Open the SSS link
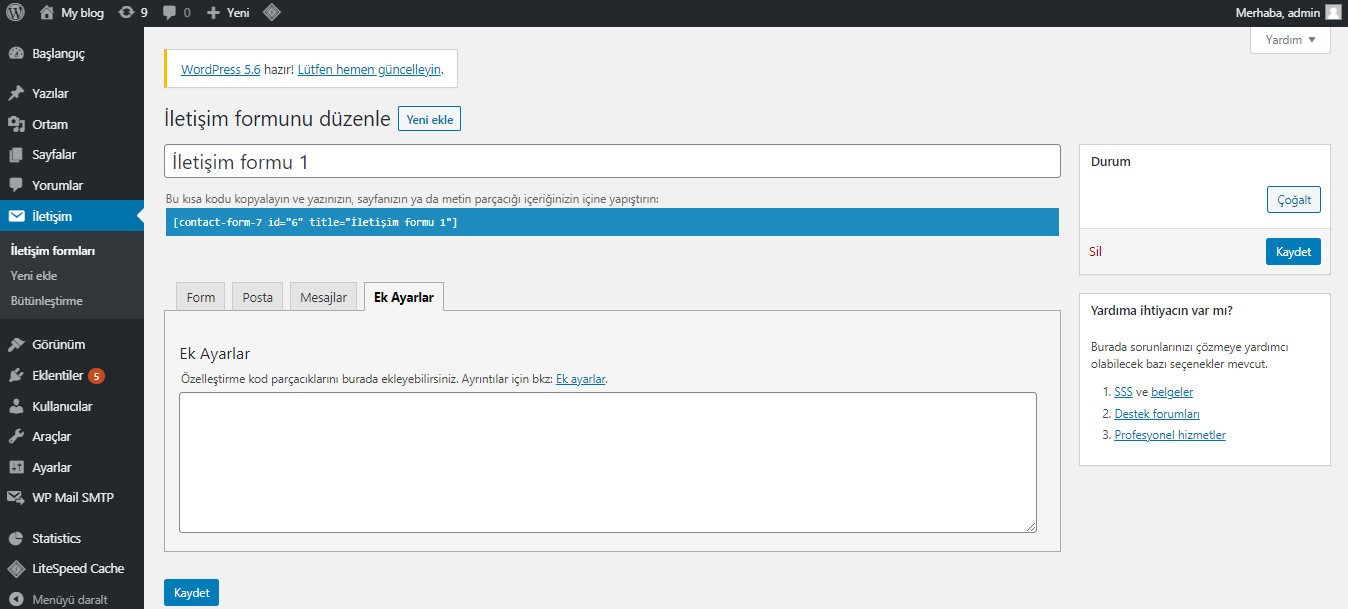The image size is (1348, 609). click(x=1124, y=392)
